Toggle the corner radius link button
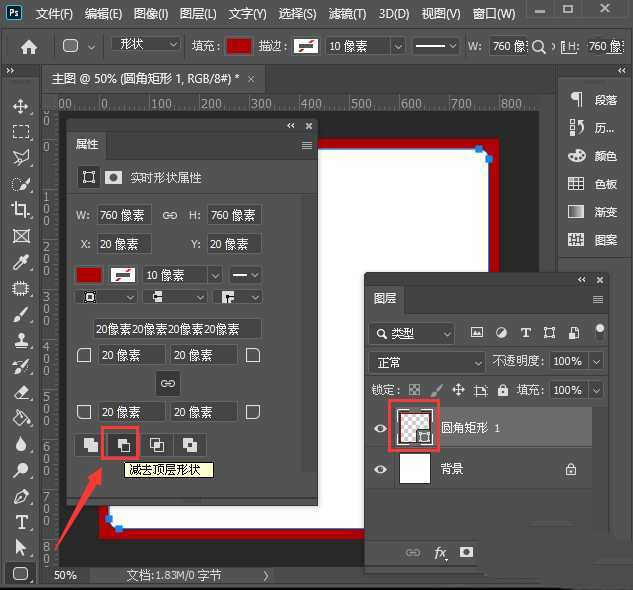Screen dimensions: 633x590 168,383
